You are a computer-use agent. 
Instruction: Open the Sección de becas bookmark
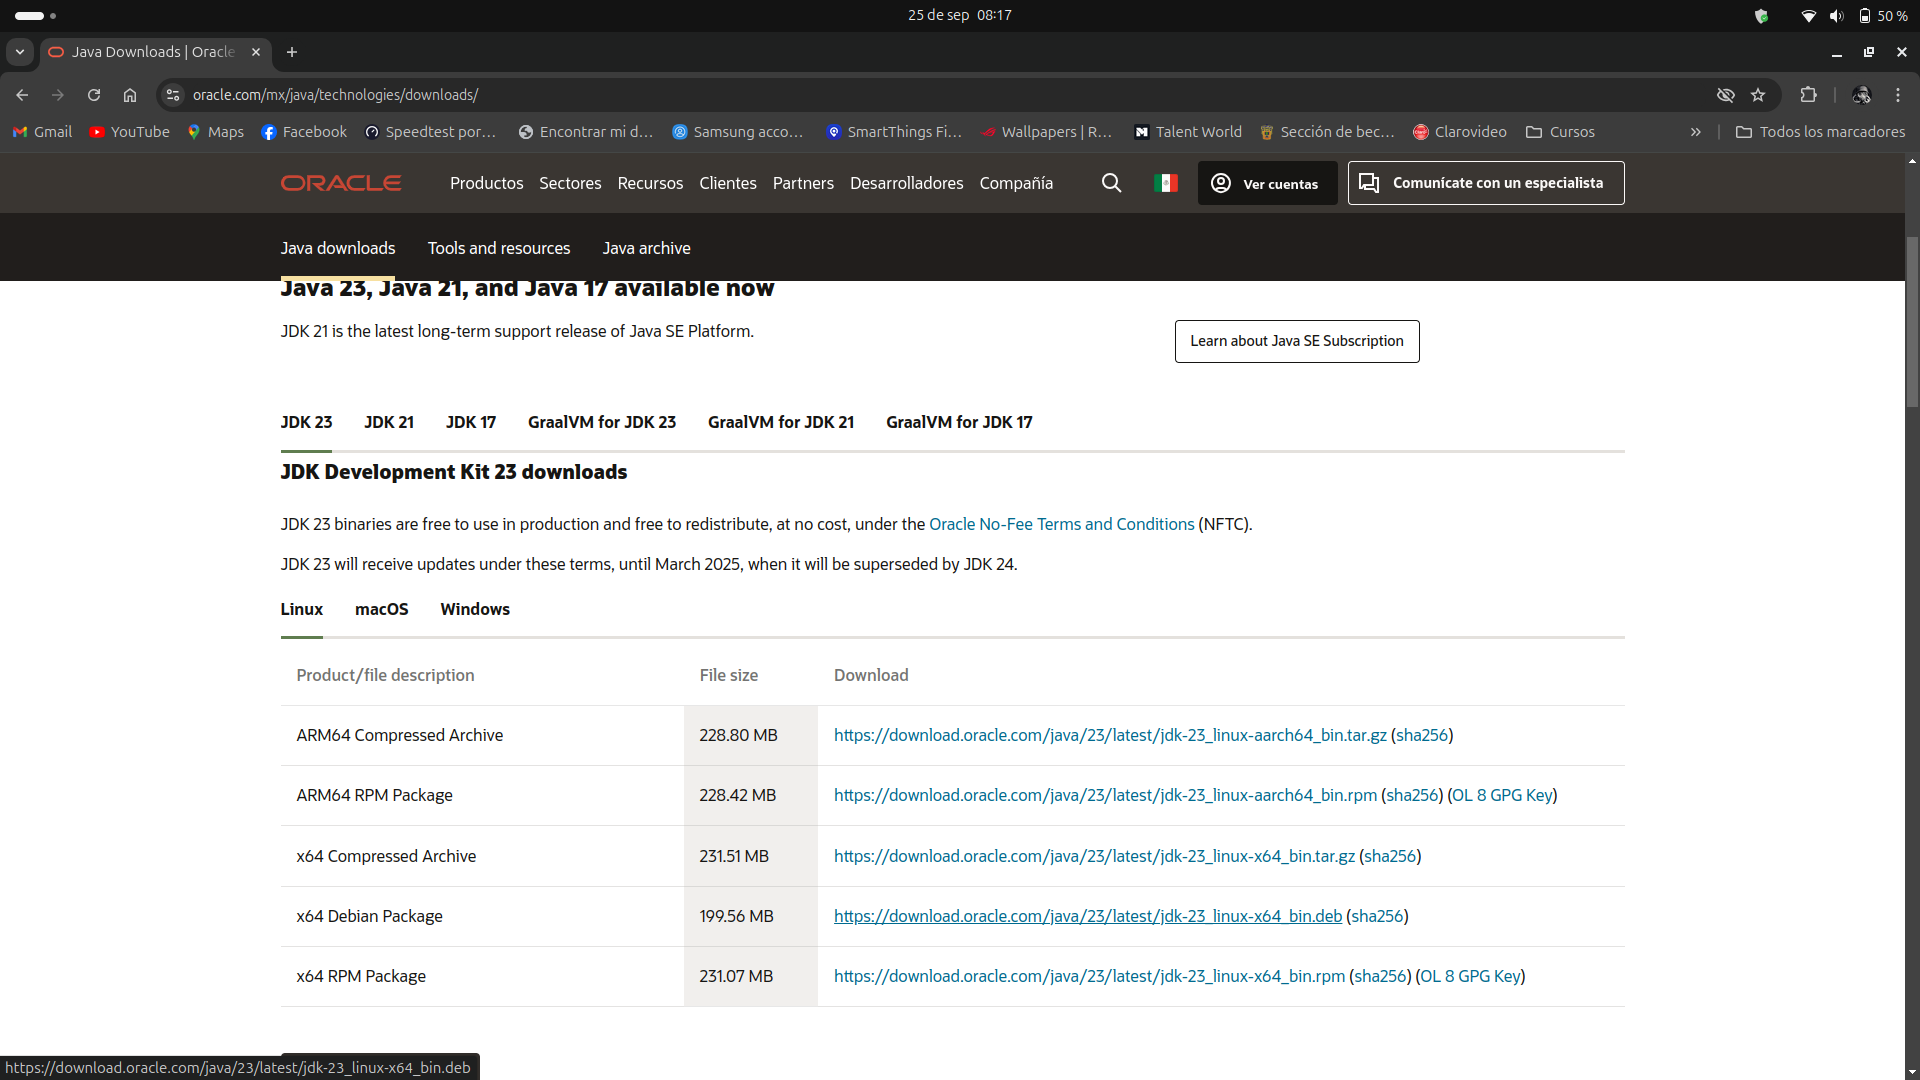coord(1327,132)
